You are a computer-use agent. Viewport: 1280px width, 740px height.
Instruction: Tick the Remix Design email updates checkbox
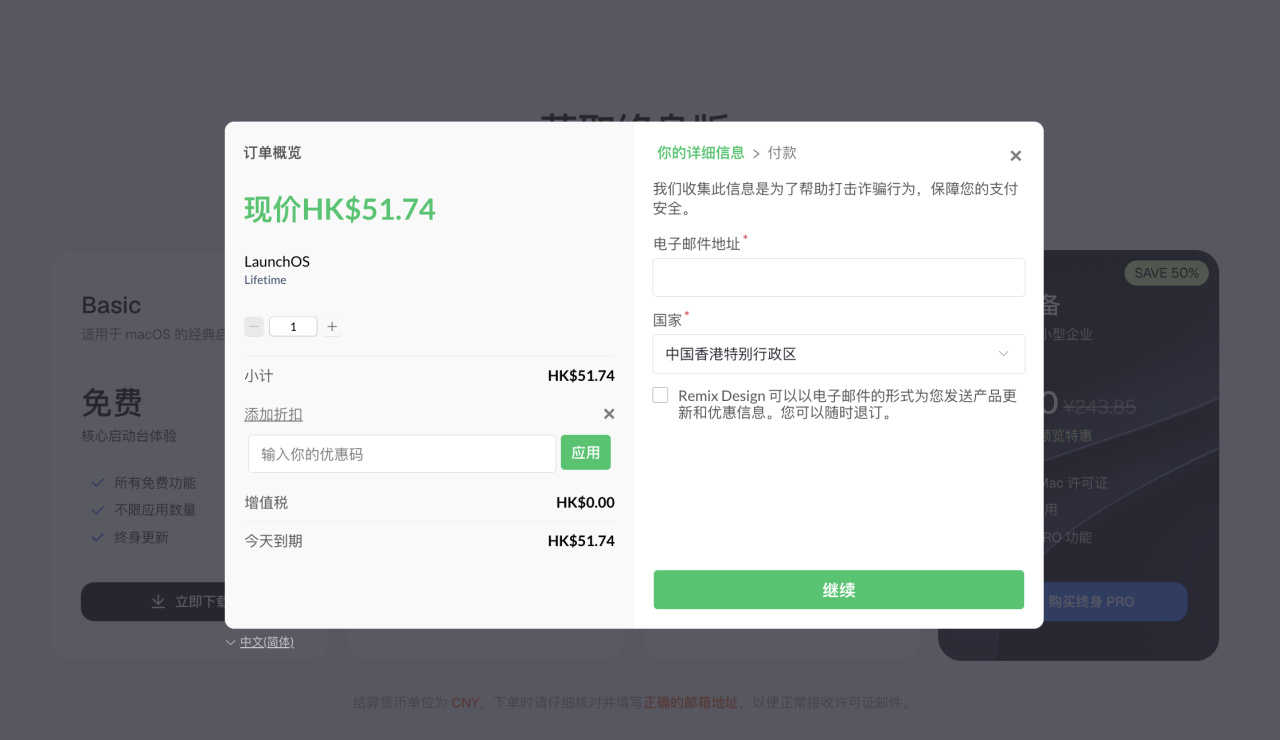pyautogui.click(x=660, y=395)
